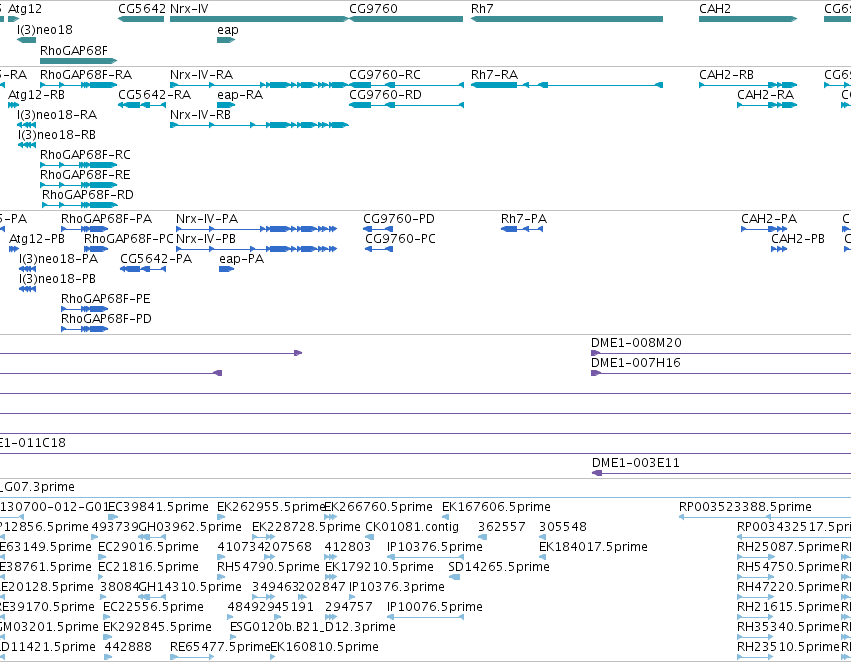Click protein RhoGAP68F-PD
The height and width of the screenshot is (662, 851).
tap(106, 319)
